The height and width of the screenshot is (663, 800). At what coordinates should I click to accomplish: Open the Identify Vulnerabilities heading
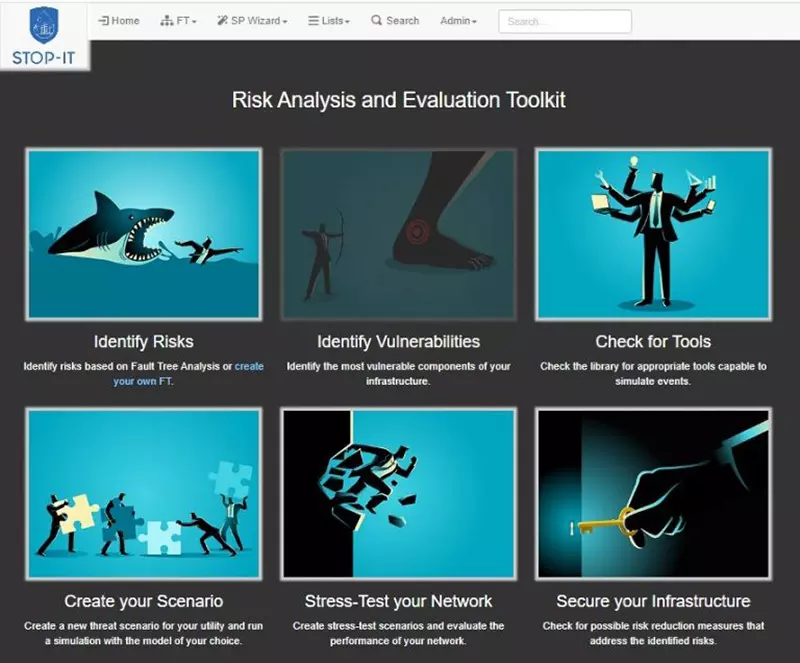click(398, 342)
